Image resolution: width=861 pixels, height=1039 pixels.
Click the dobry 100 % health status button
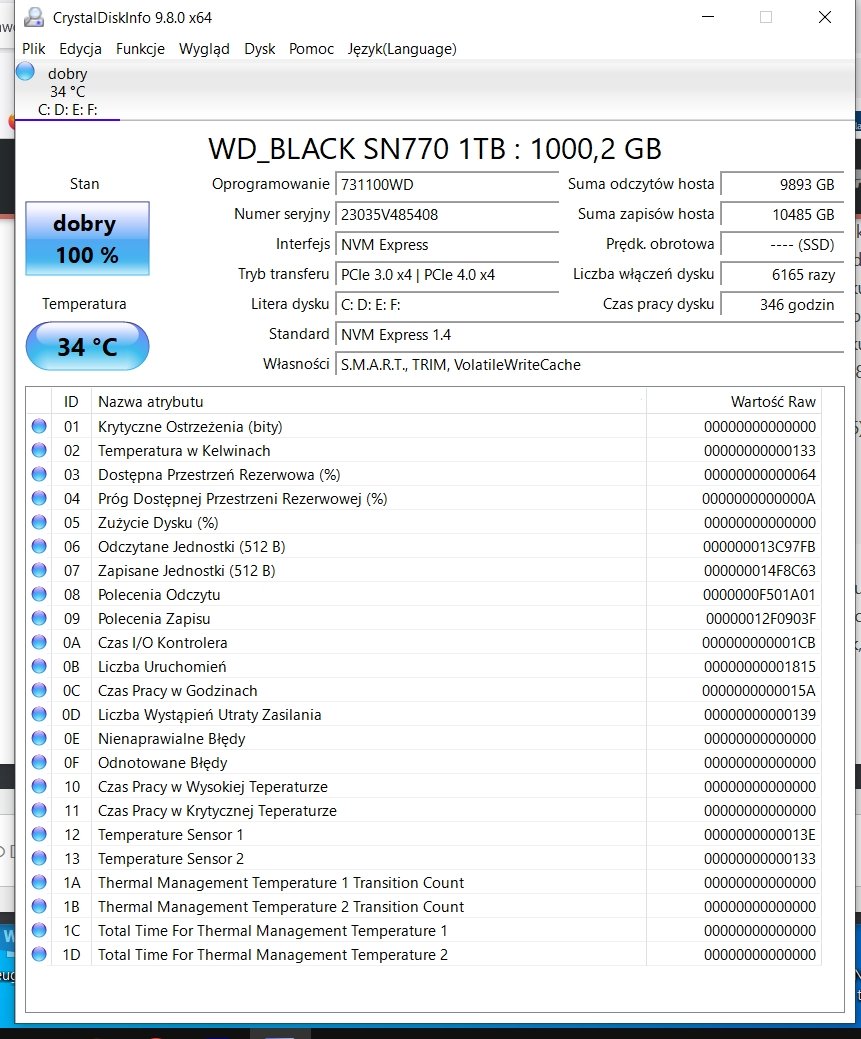pyautogui.click(x=87, y=239)
